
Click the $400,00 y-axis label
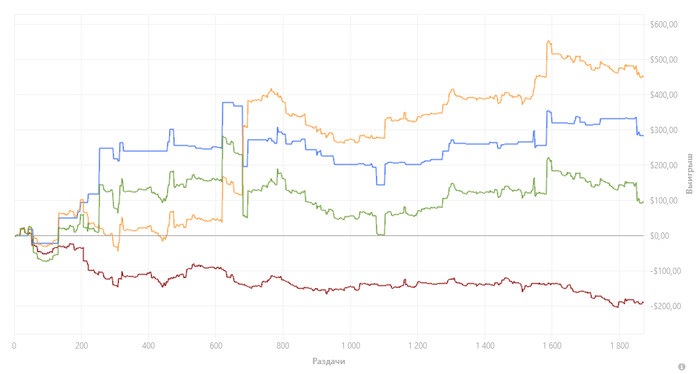point(664,95)
